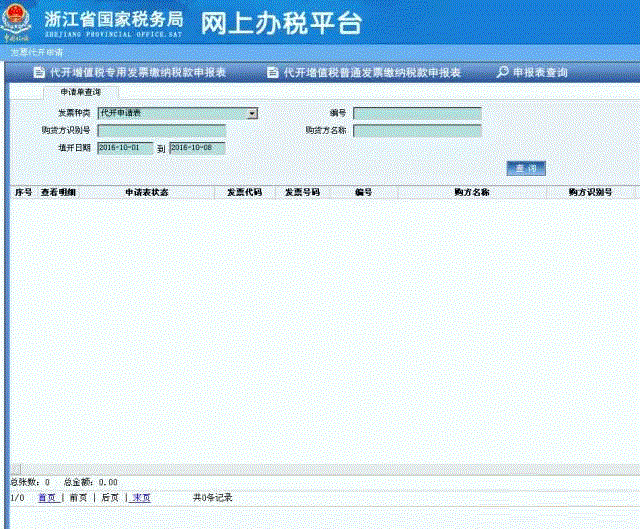Click the 序号 column header
Screen dimensions: 640x529
coord(23,192)
